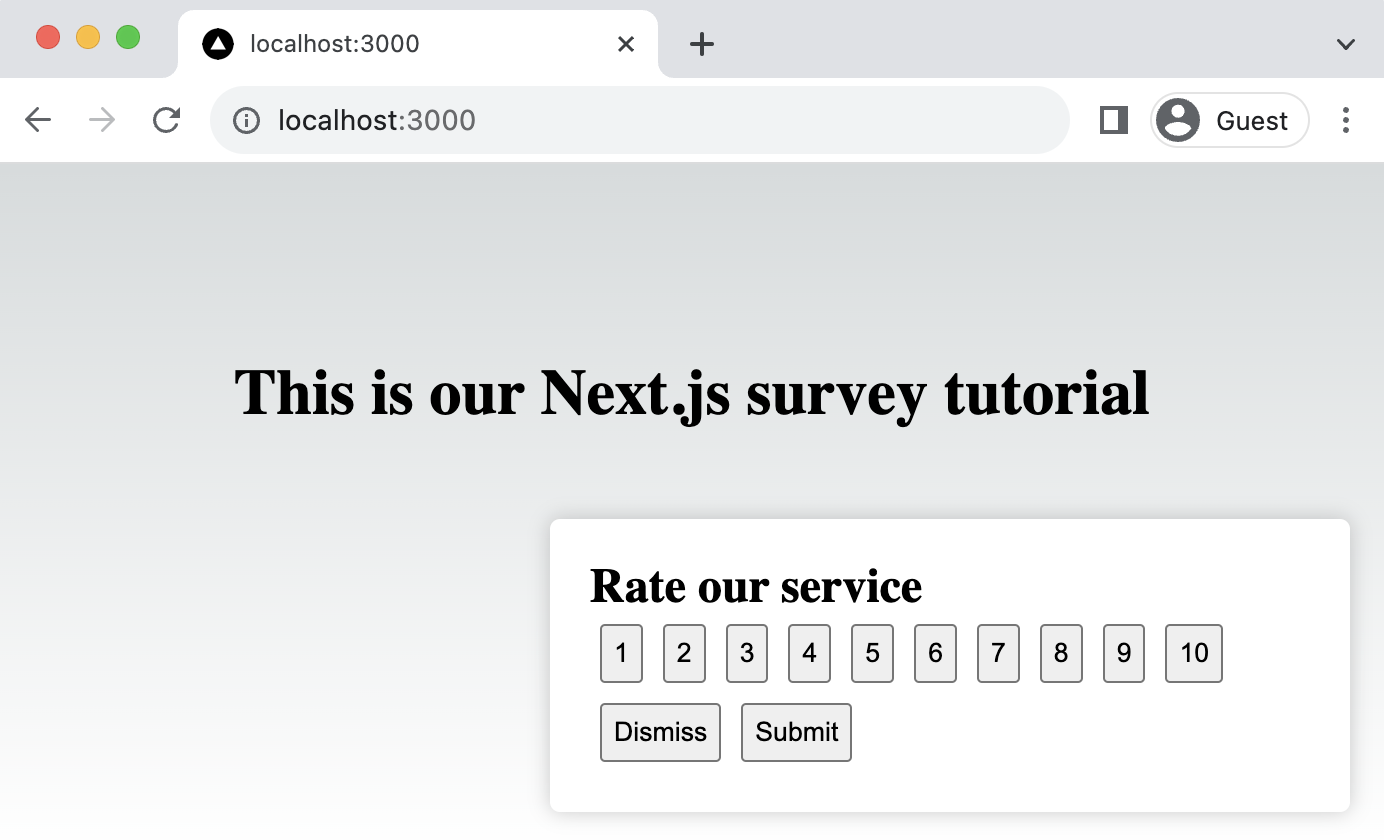This screenshot has width=1384, height=840.
Task: Click inside the address bar
Action: coord(640,120)
